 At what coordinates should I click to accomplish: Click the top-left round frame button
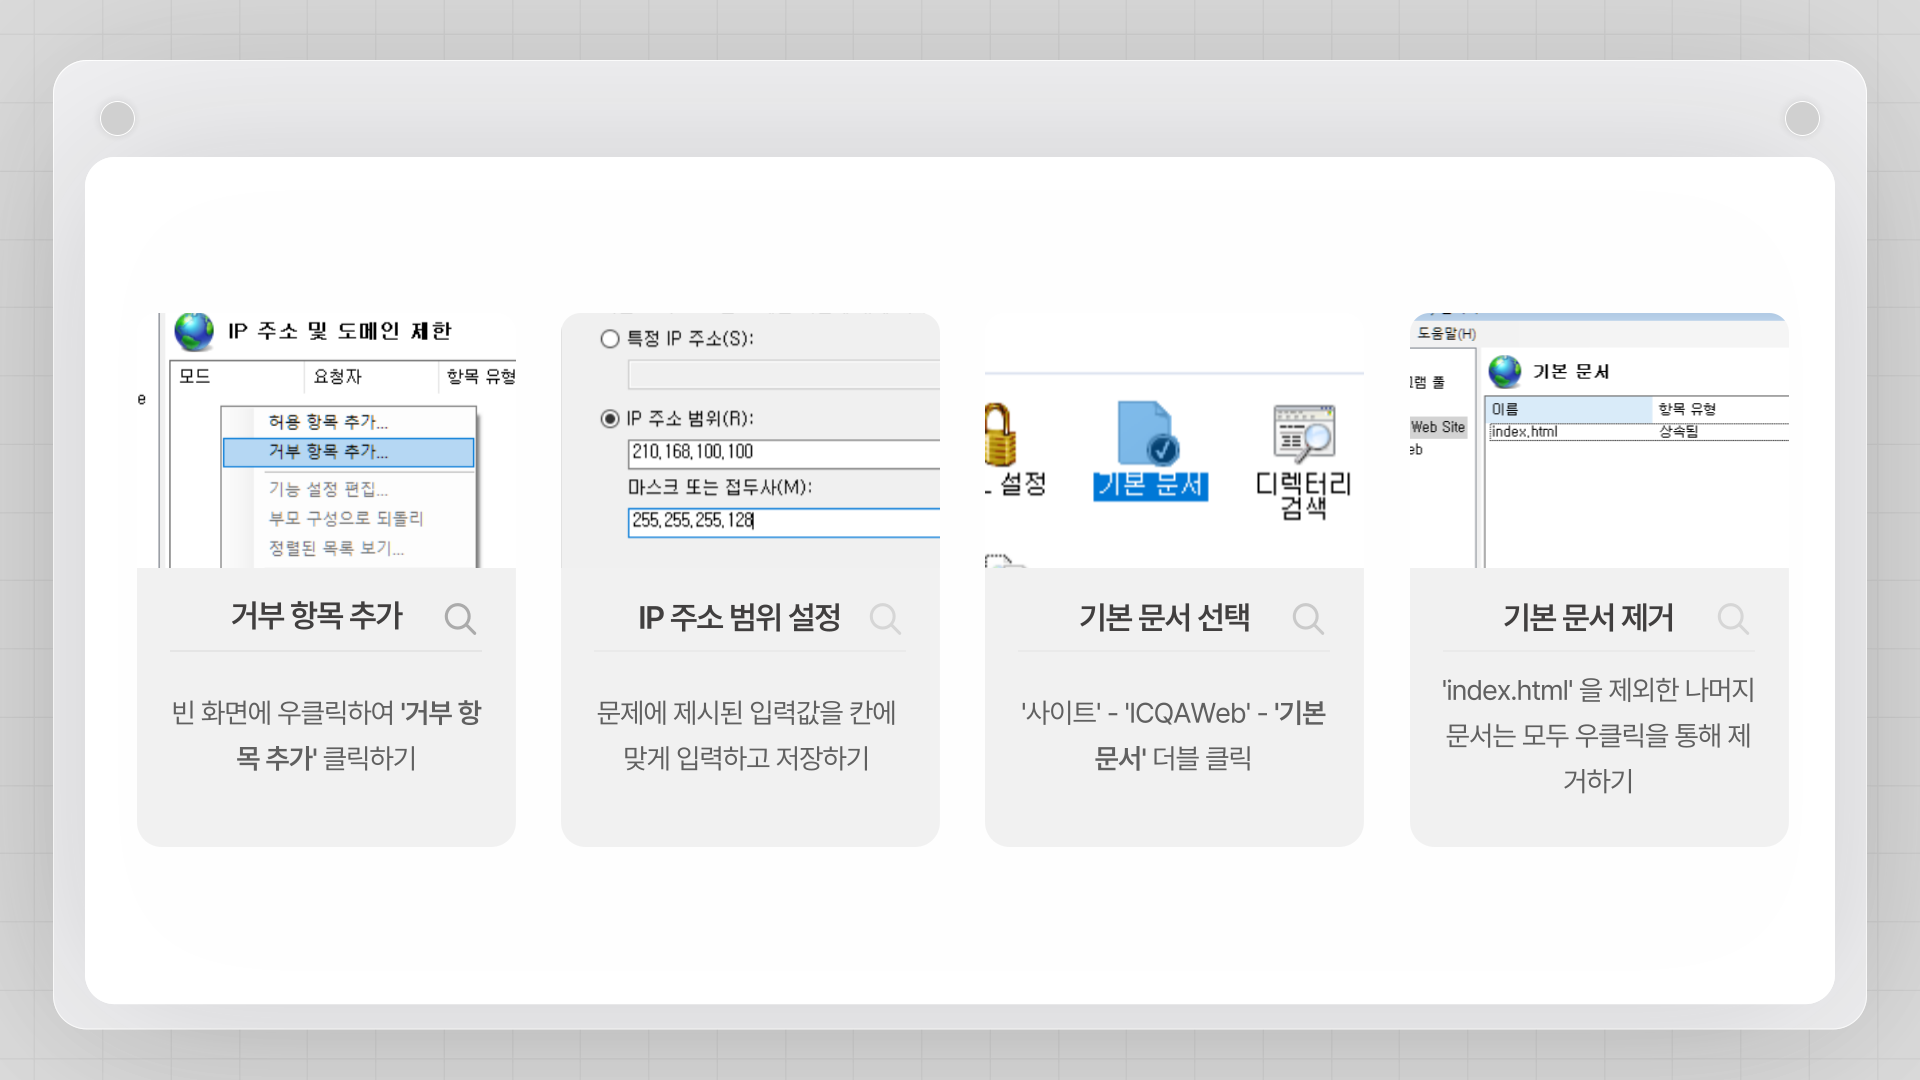point(118,119)
